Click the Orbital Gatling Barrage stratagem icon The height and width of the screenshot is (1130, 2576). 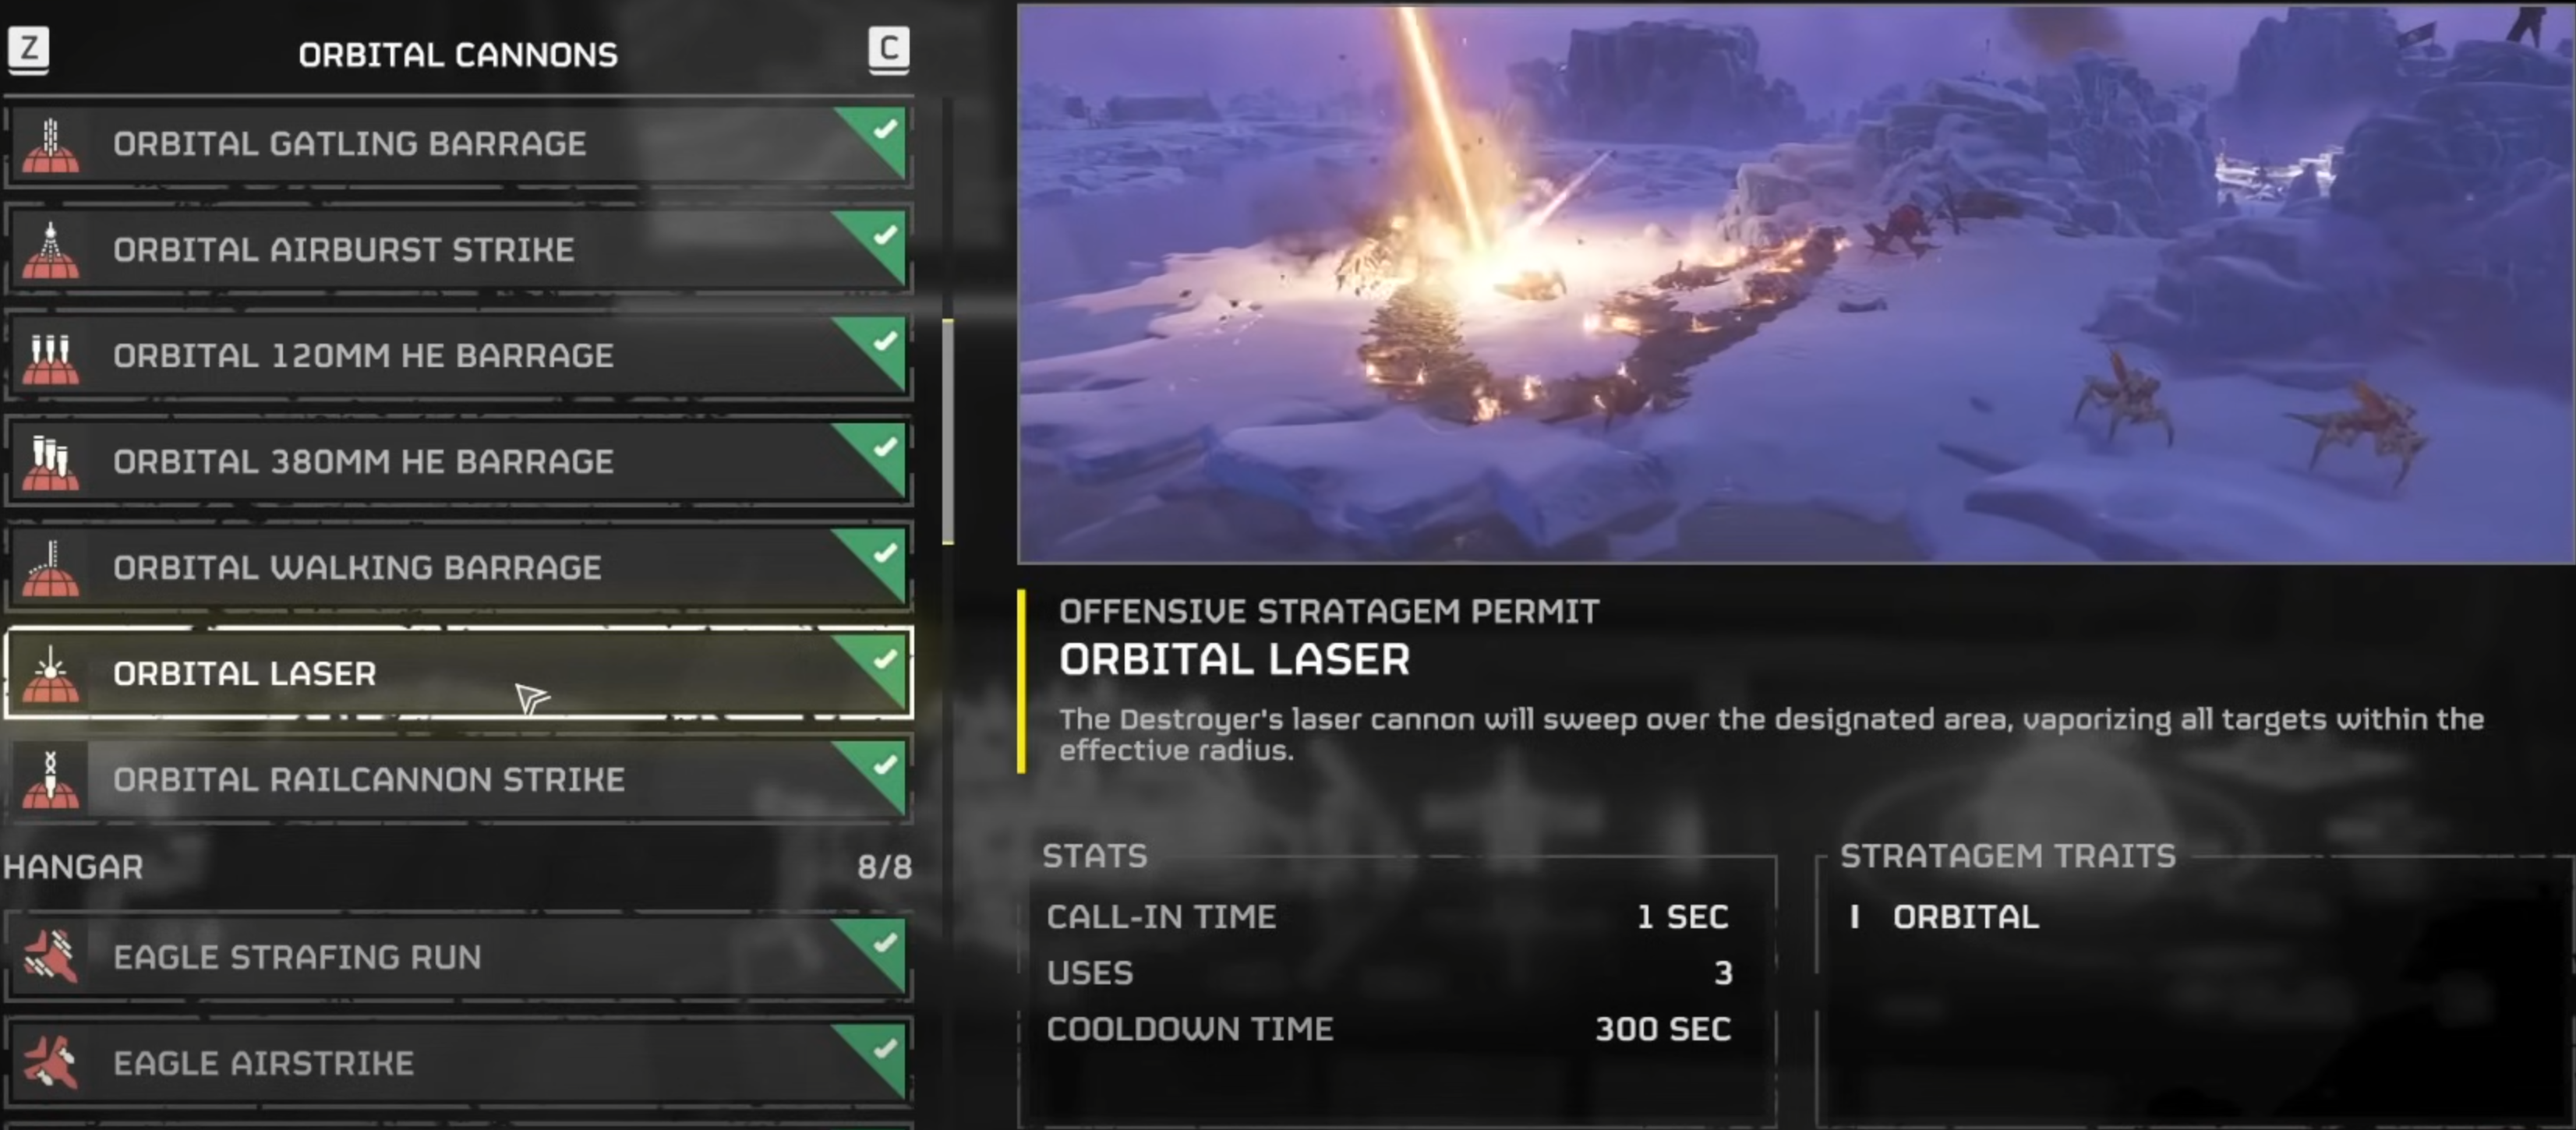(x=50, y=144)
